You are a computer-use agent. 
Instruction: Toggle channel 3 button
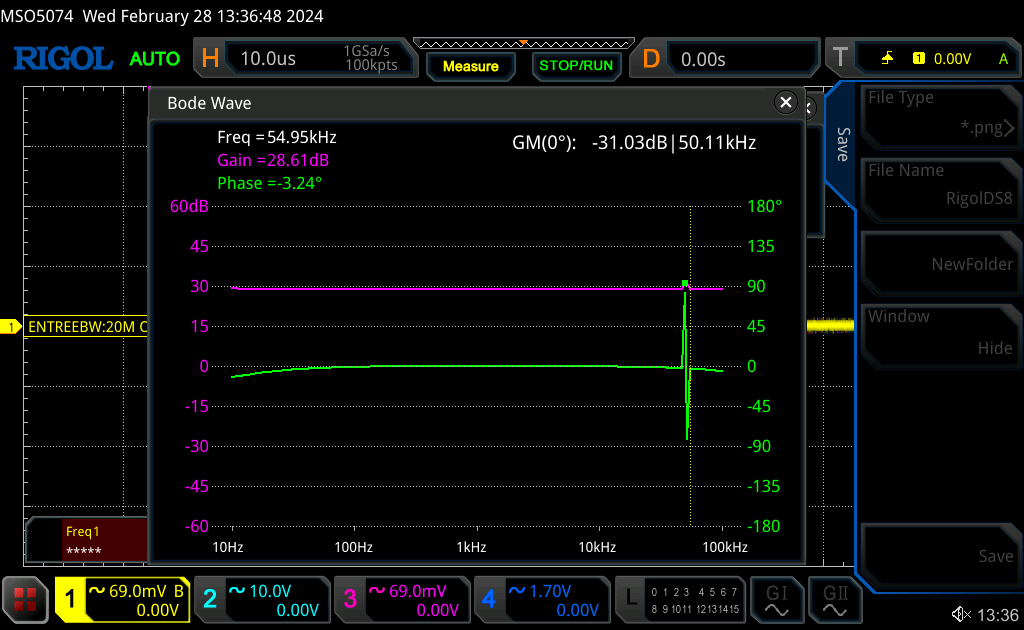point(350,599)
